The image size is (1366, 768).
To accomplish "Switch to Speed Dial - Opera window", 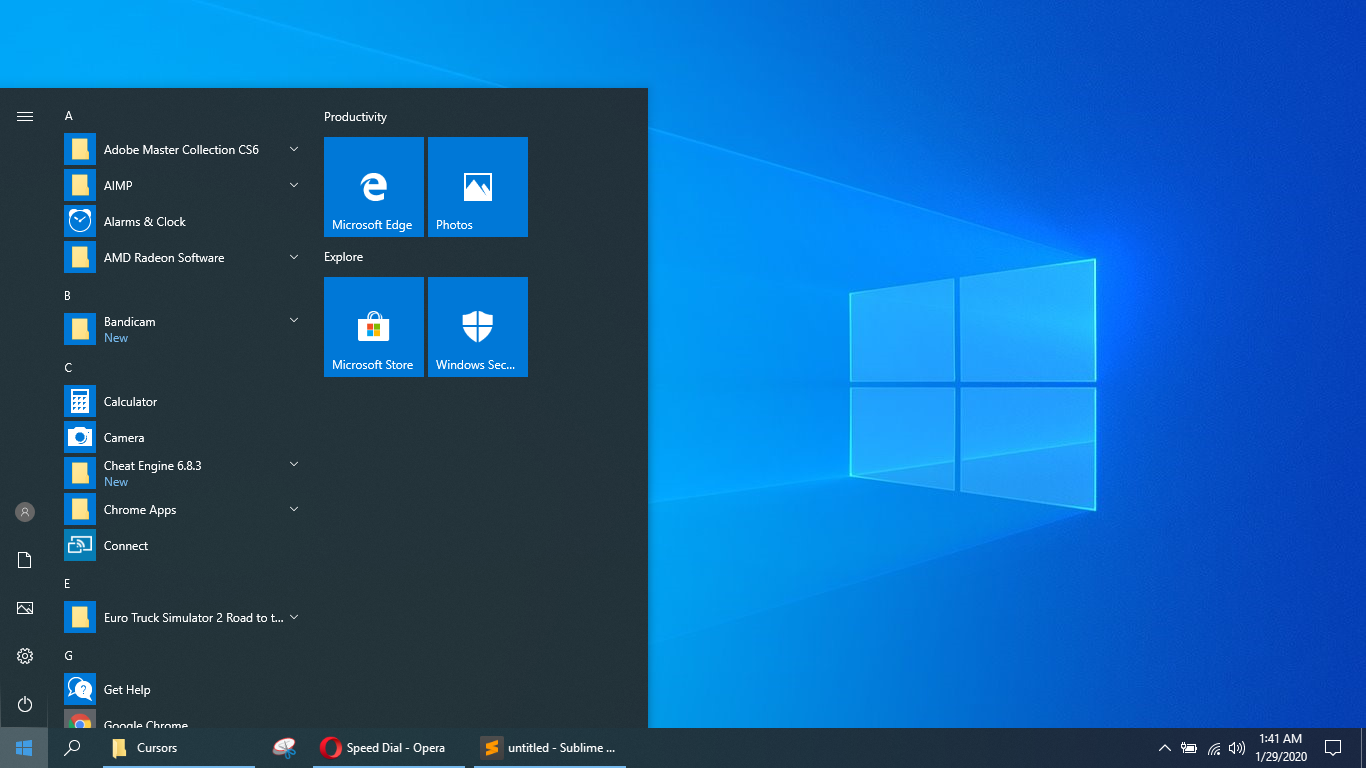I will pos(389,748).
